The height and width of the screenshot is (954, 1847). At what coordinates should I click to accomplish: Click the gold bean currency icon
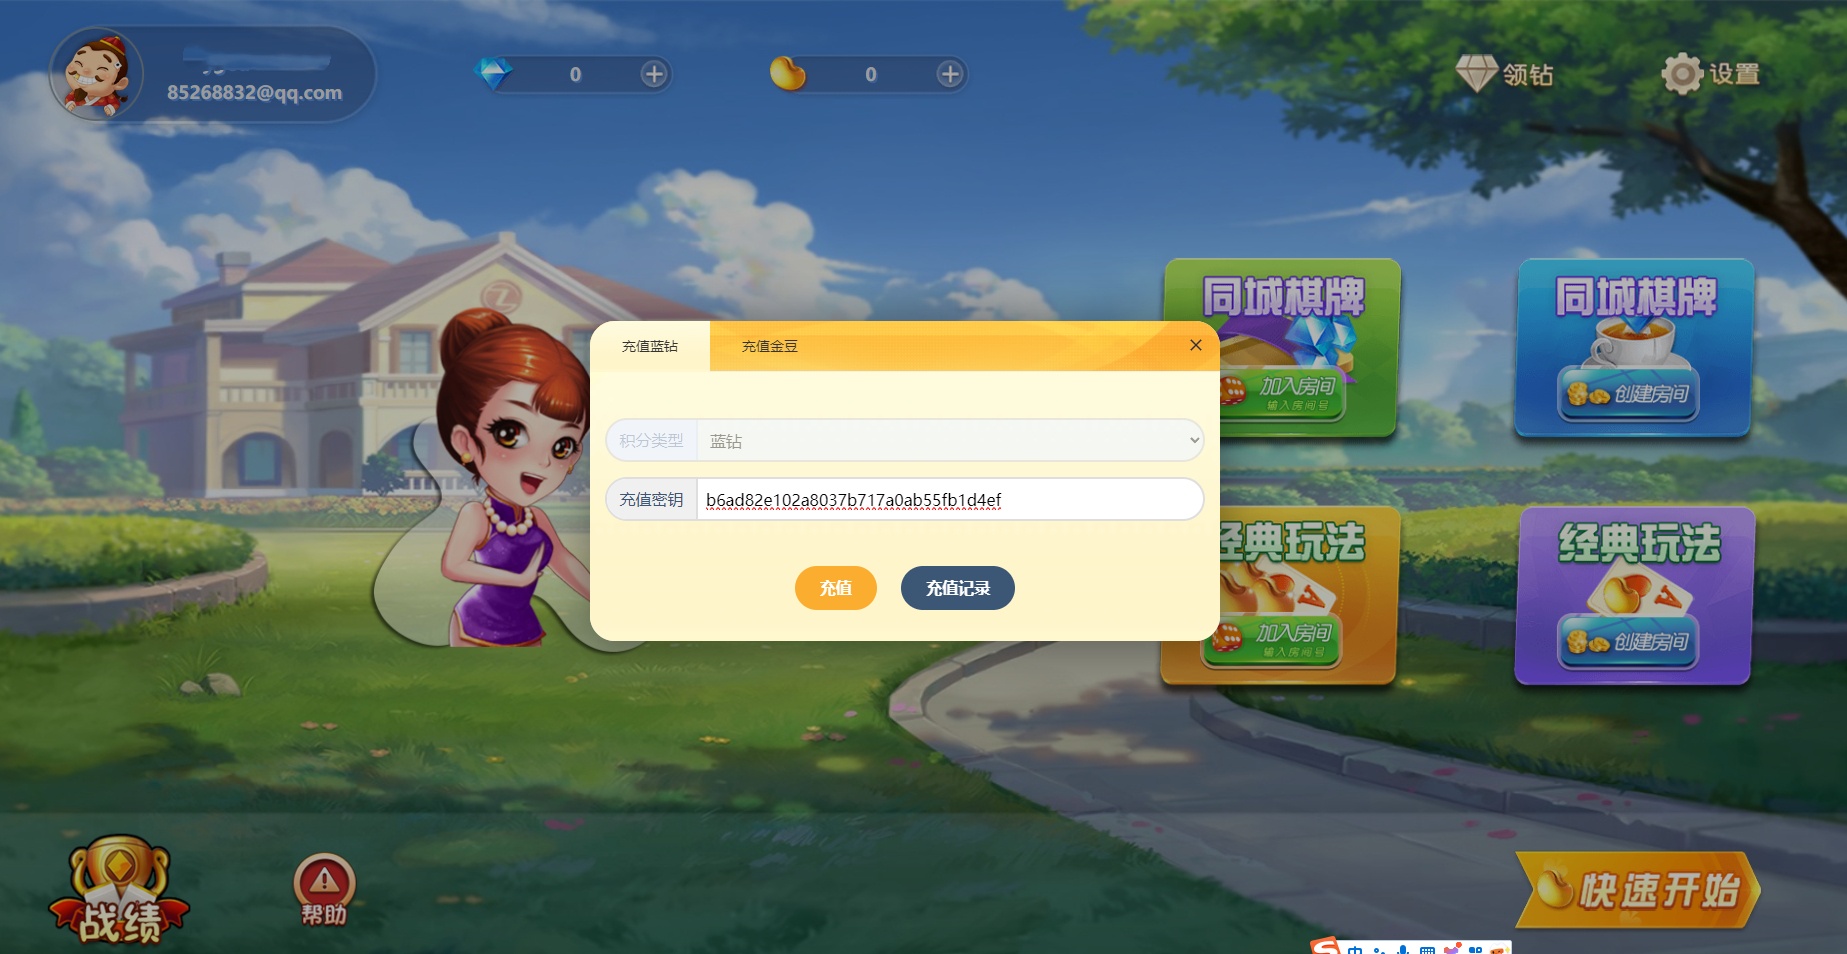(787, 74)
